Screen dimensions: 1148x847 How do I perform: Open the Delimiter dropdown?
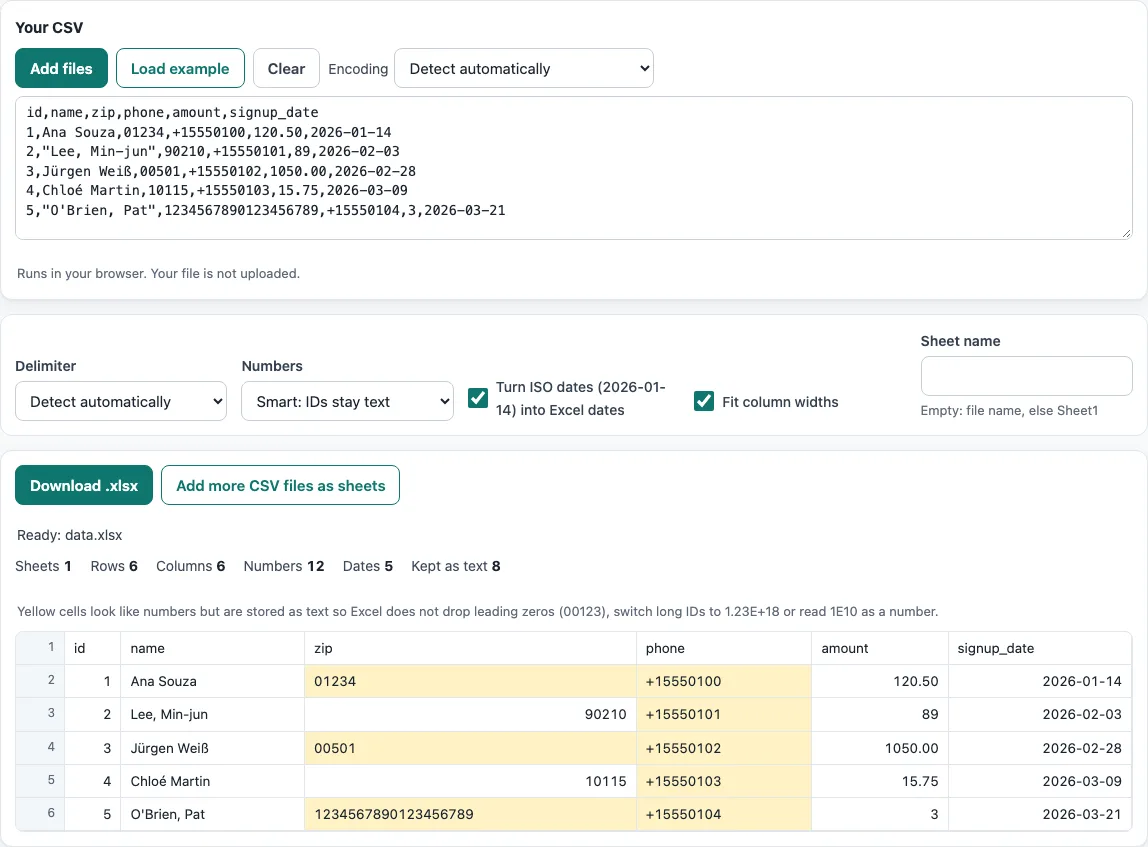pos(121,401)
